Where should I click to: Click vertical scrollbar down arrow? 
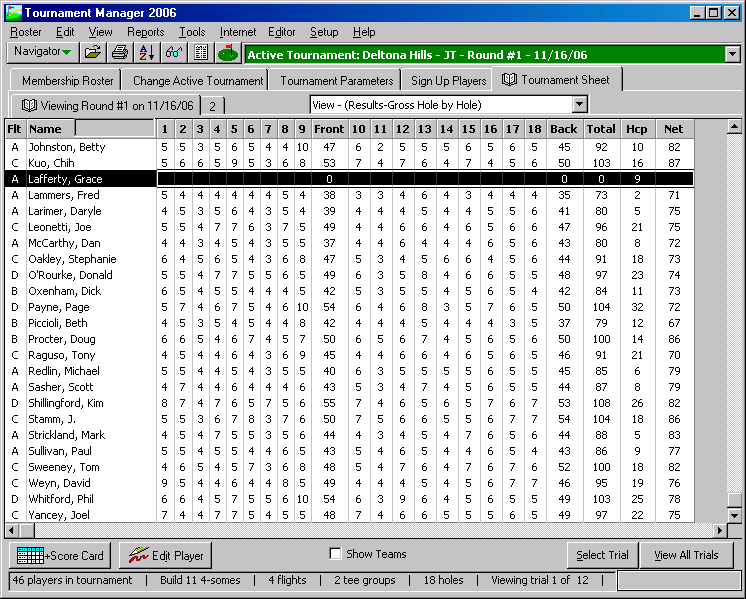734,515
